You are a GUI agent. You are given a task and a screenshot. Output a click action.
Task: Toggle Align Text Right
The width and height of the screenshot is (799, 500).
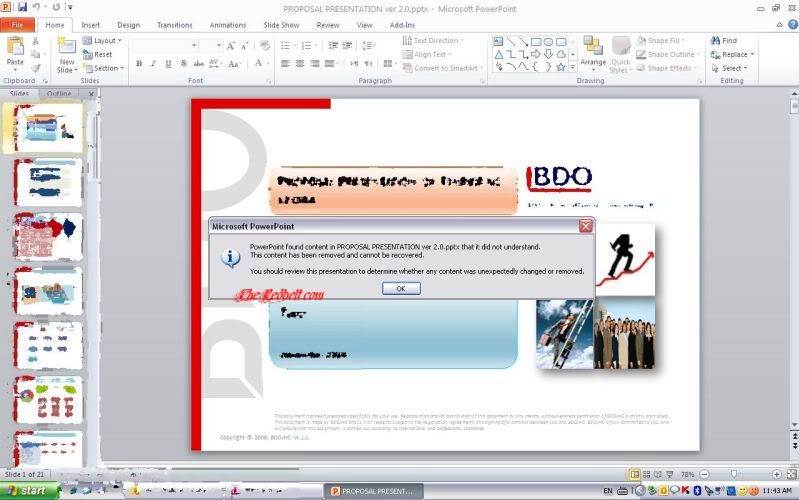[315, 64]
